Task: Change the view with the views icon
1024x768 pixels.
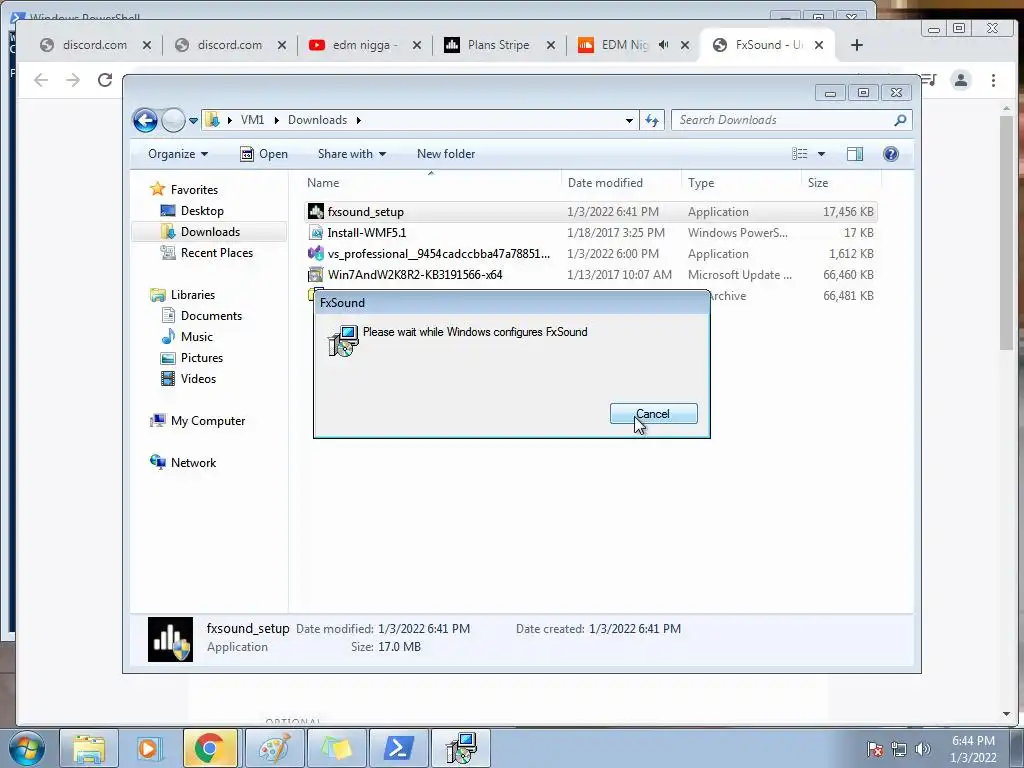Action: [800, 154]
